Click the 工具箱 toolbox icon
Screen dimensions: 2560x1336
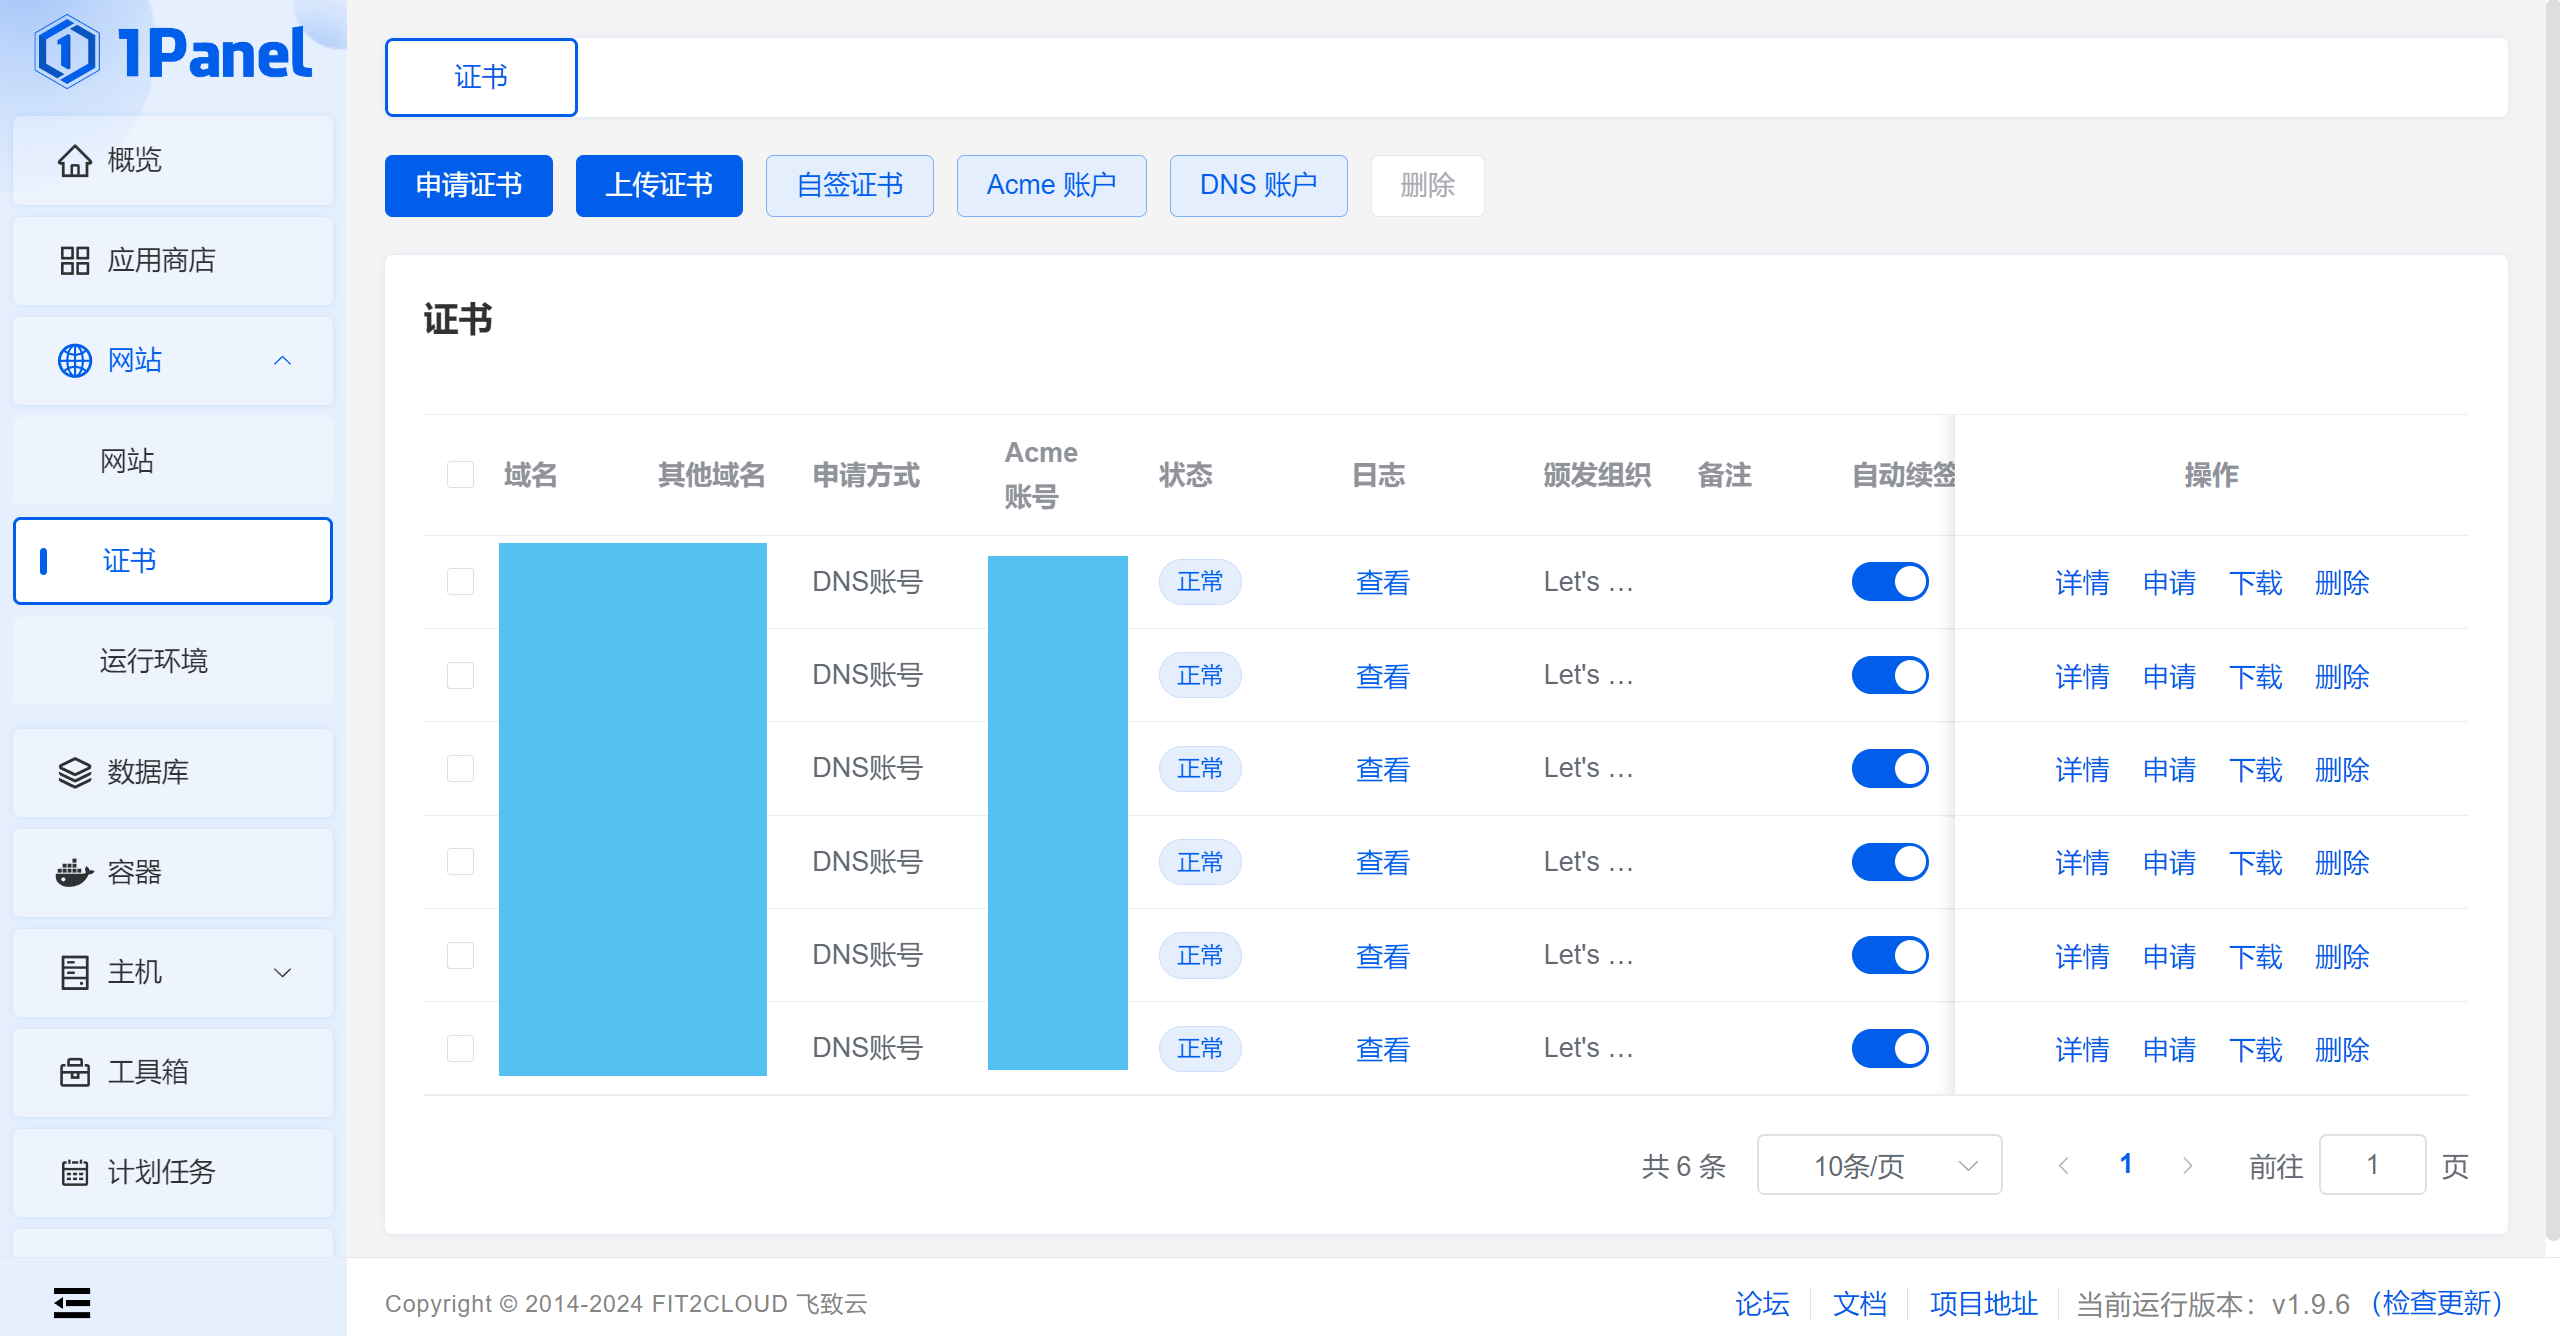74,1072
